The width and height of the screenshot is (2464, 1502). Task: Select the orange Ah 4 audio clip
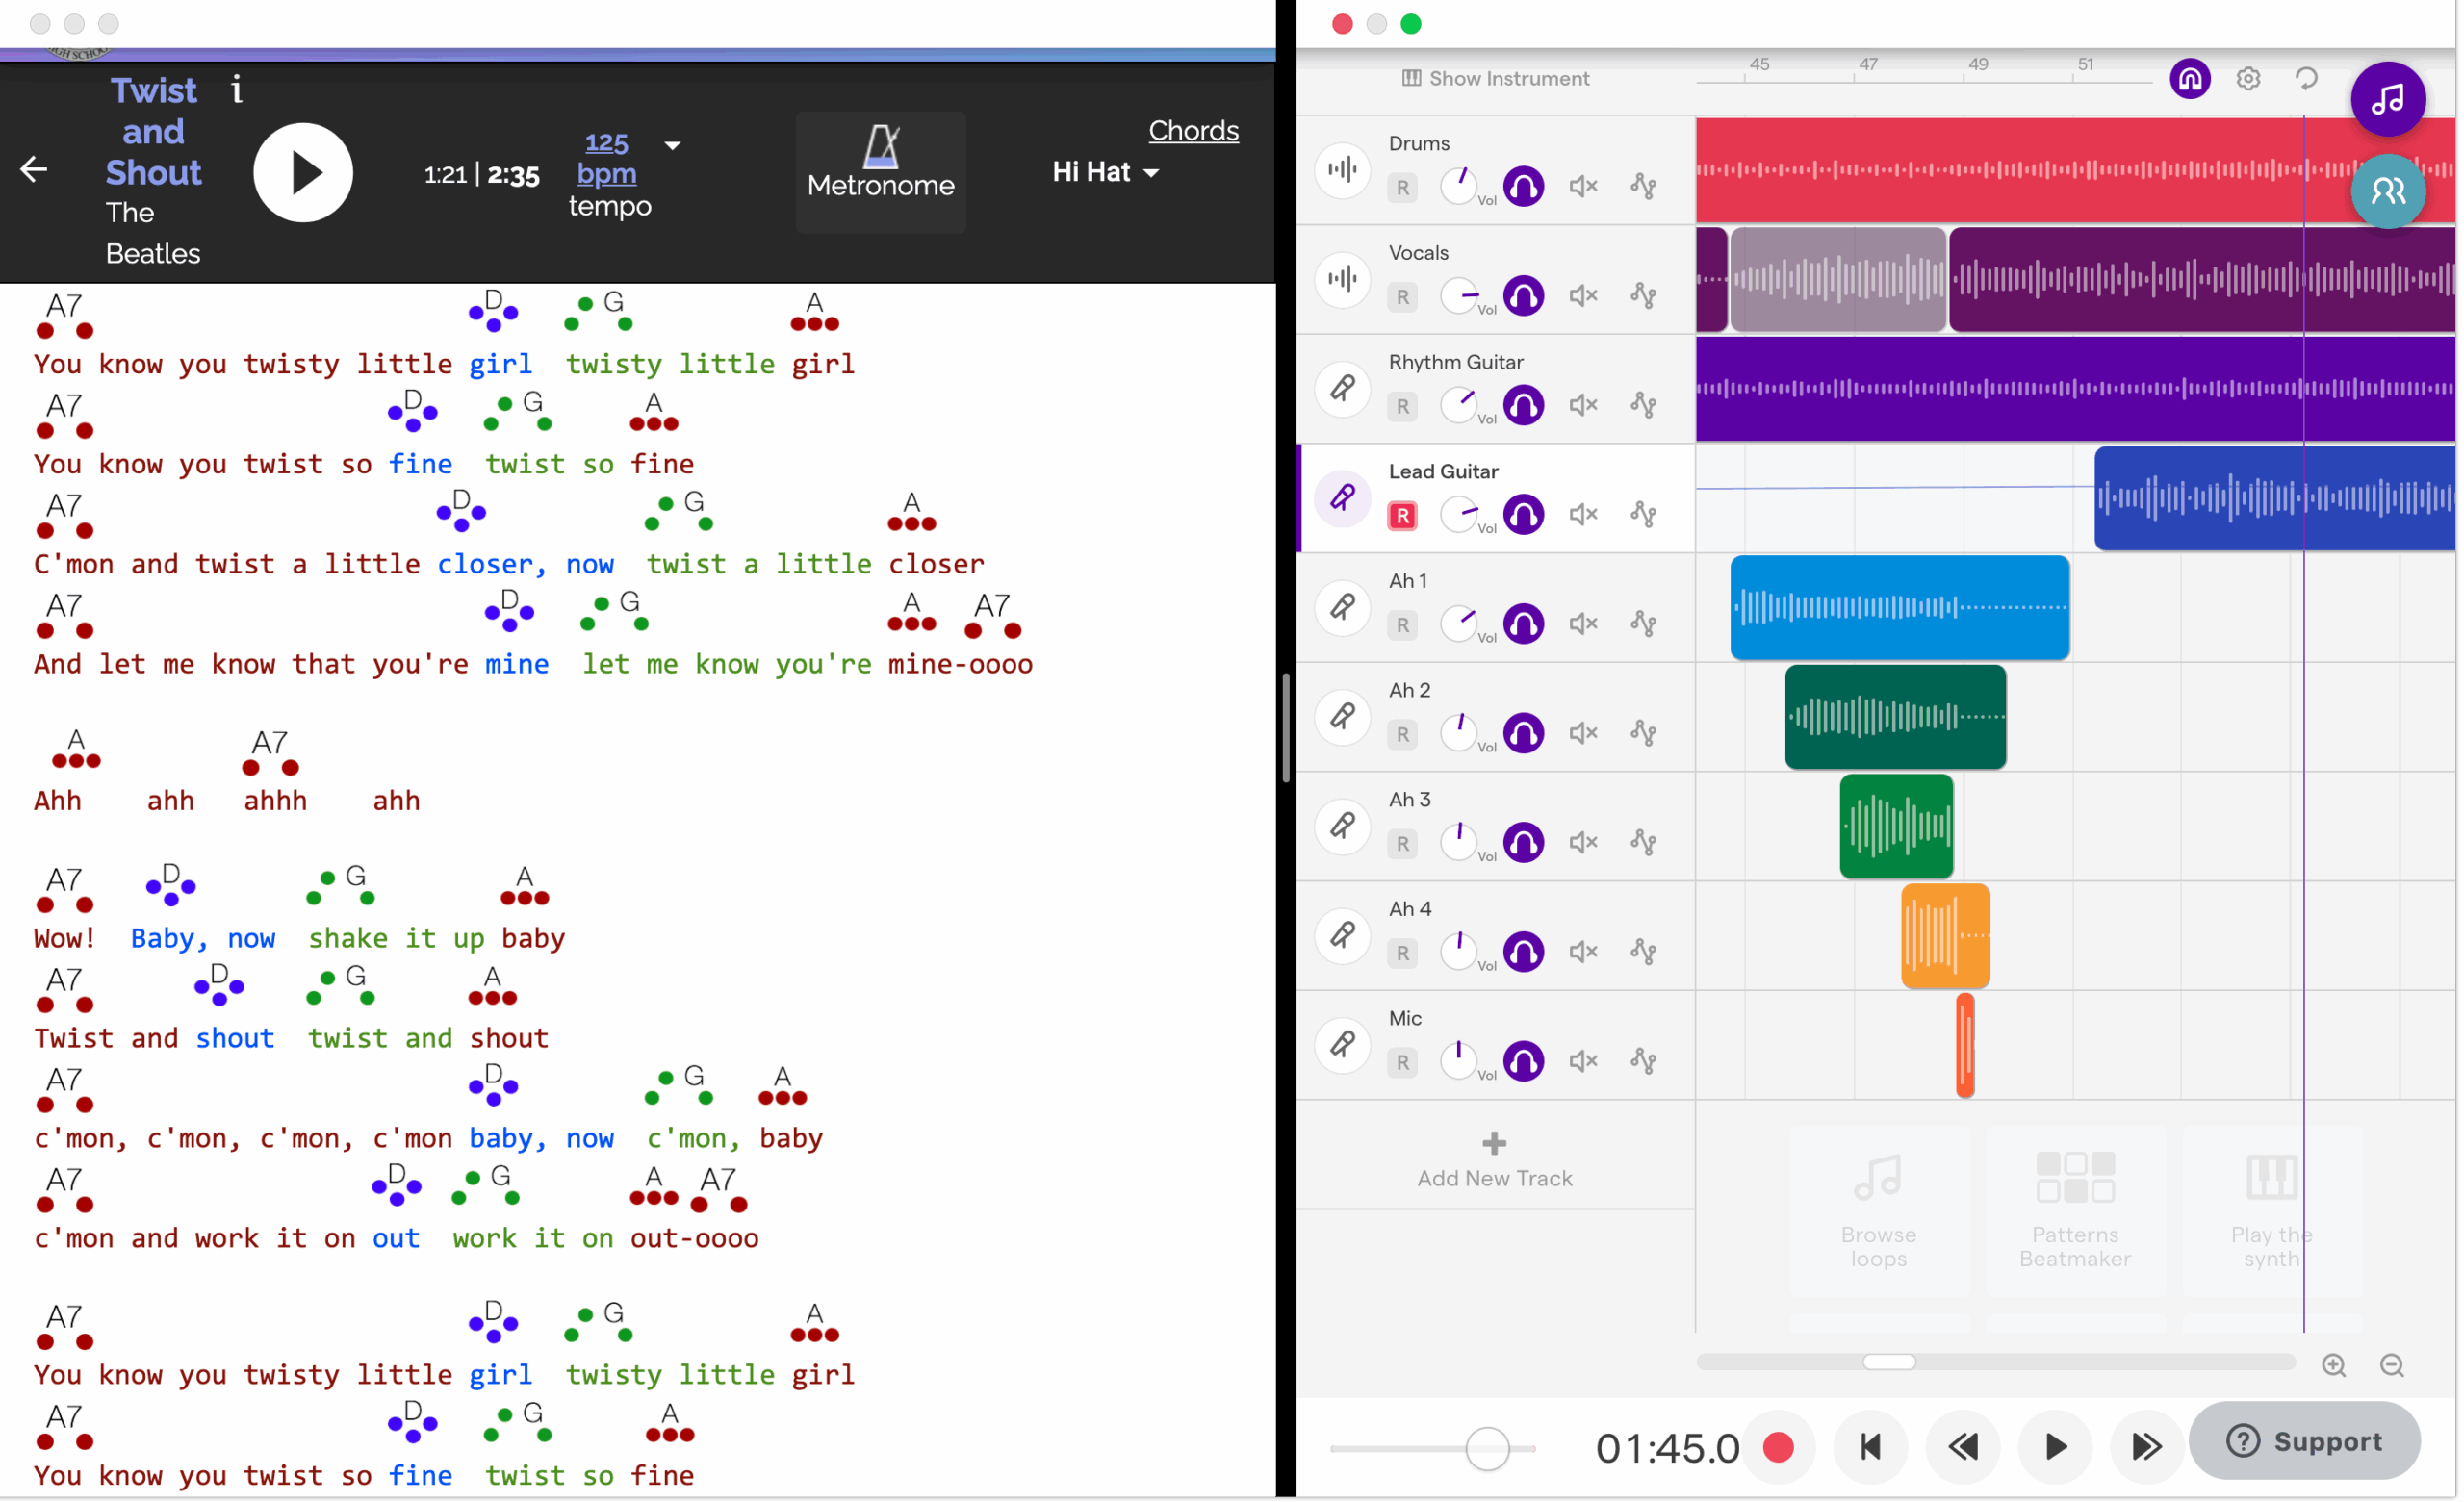(1945, 936)
